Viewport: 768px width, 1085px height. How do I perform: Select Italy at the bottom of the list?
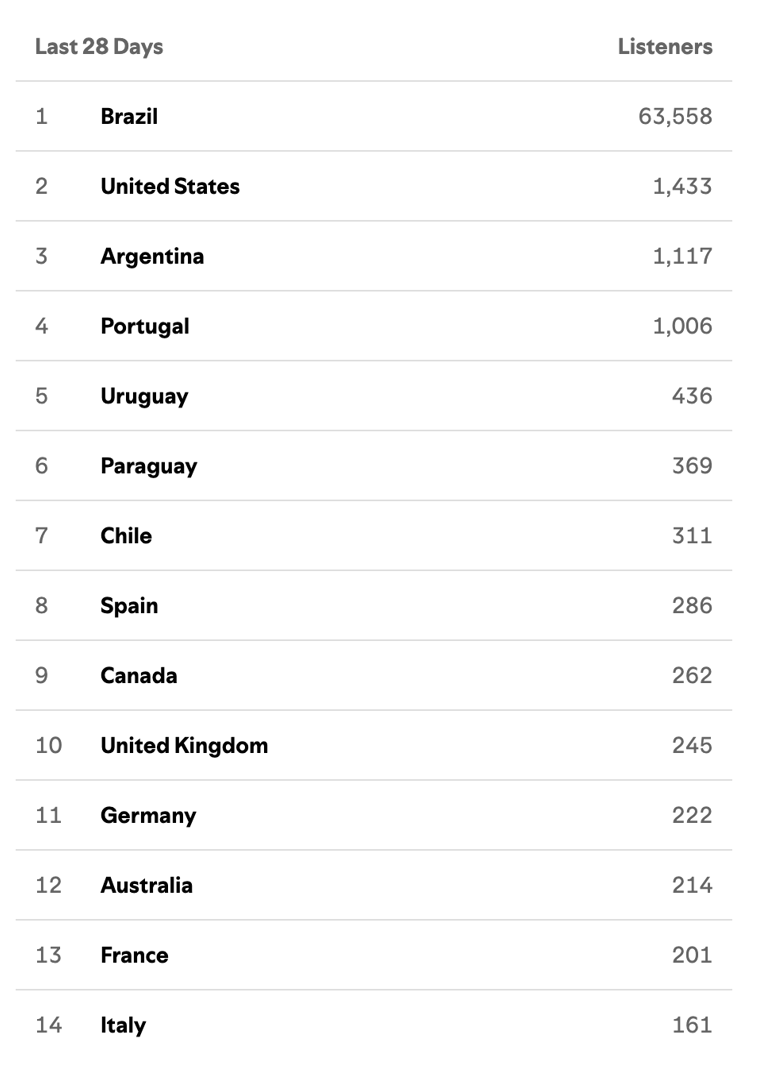click(x=123, y=1026)
